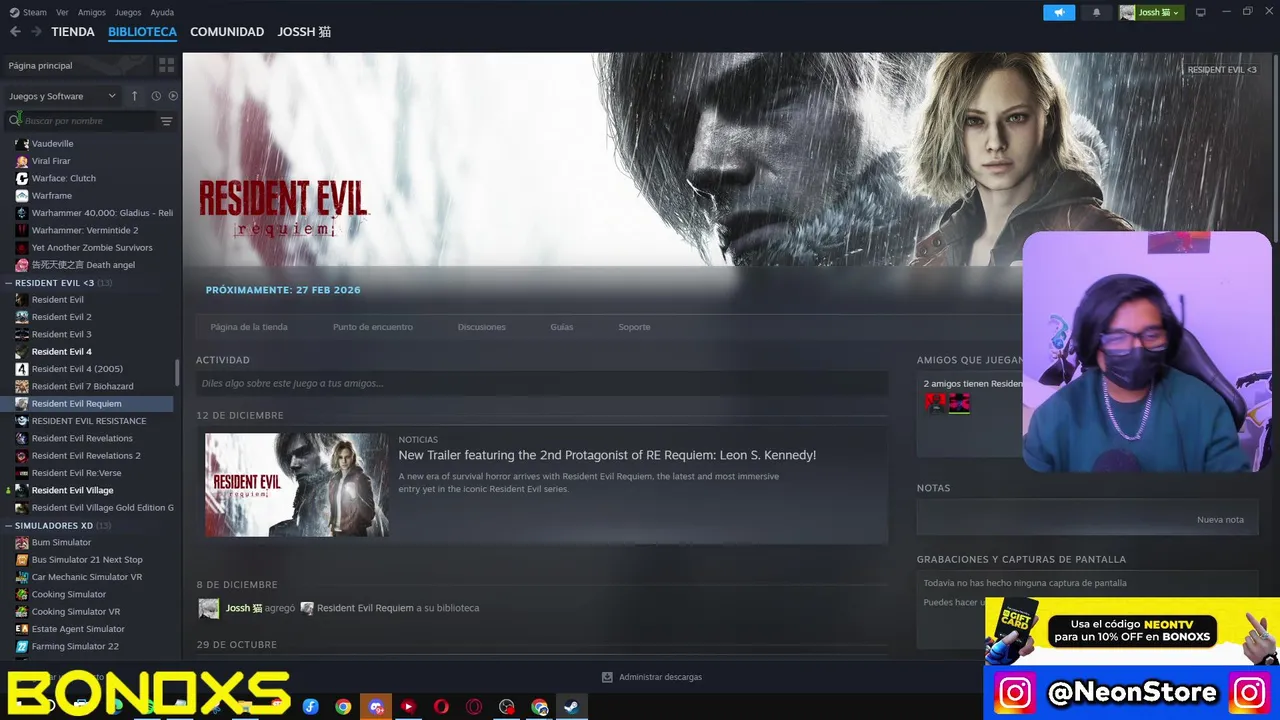The width and height of the screenshot is (1280, 720).
Task: Click the Cooking Simulator game icon
Action: point(22,594)
